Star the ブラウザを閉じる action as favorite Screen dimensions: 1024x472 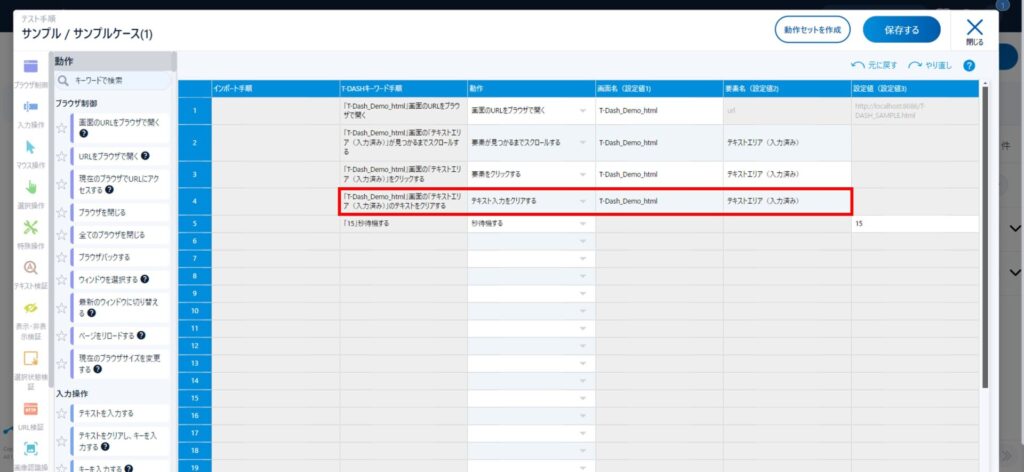point(62,212)
